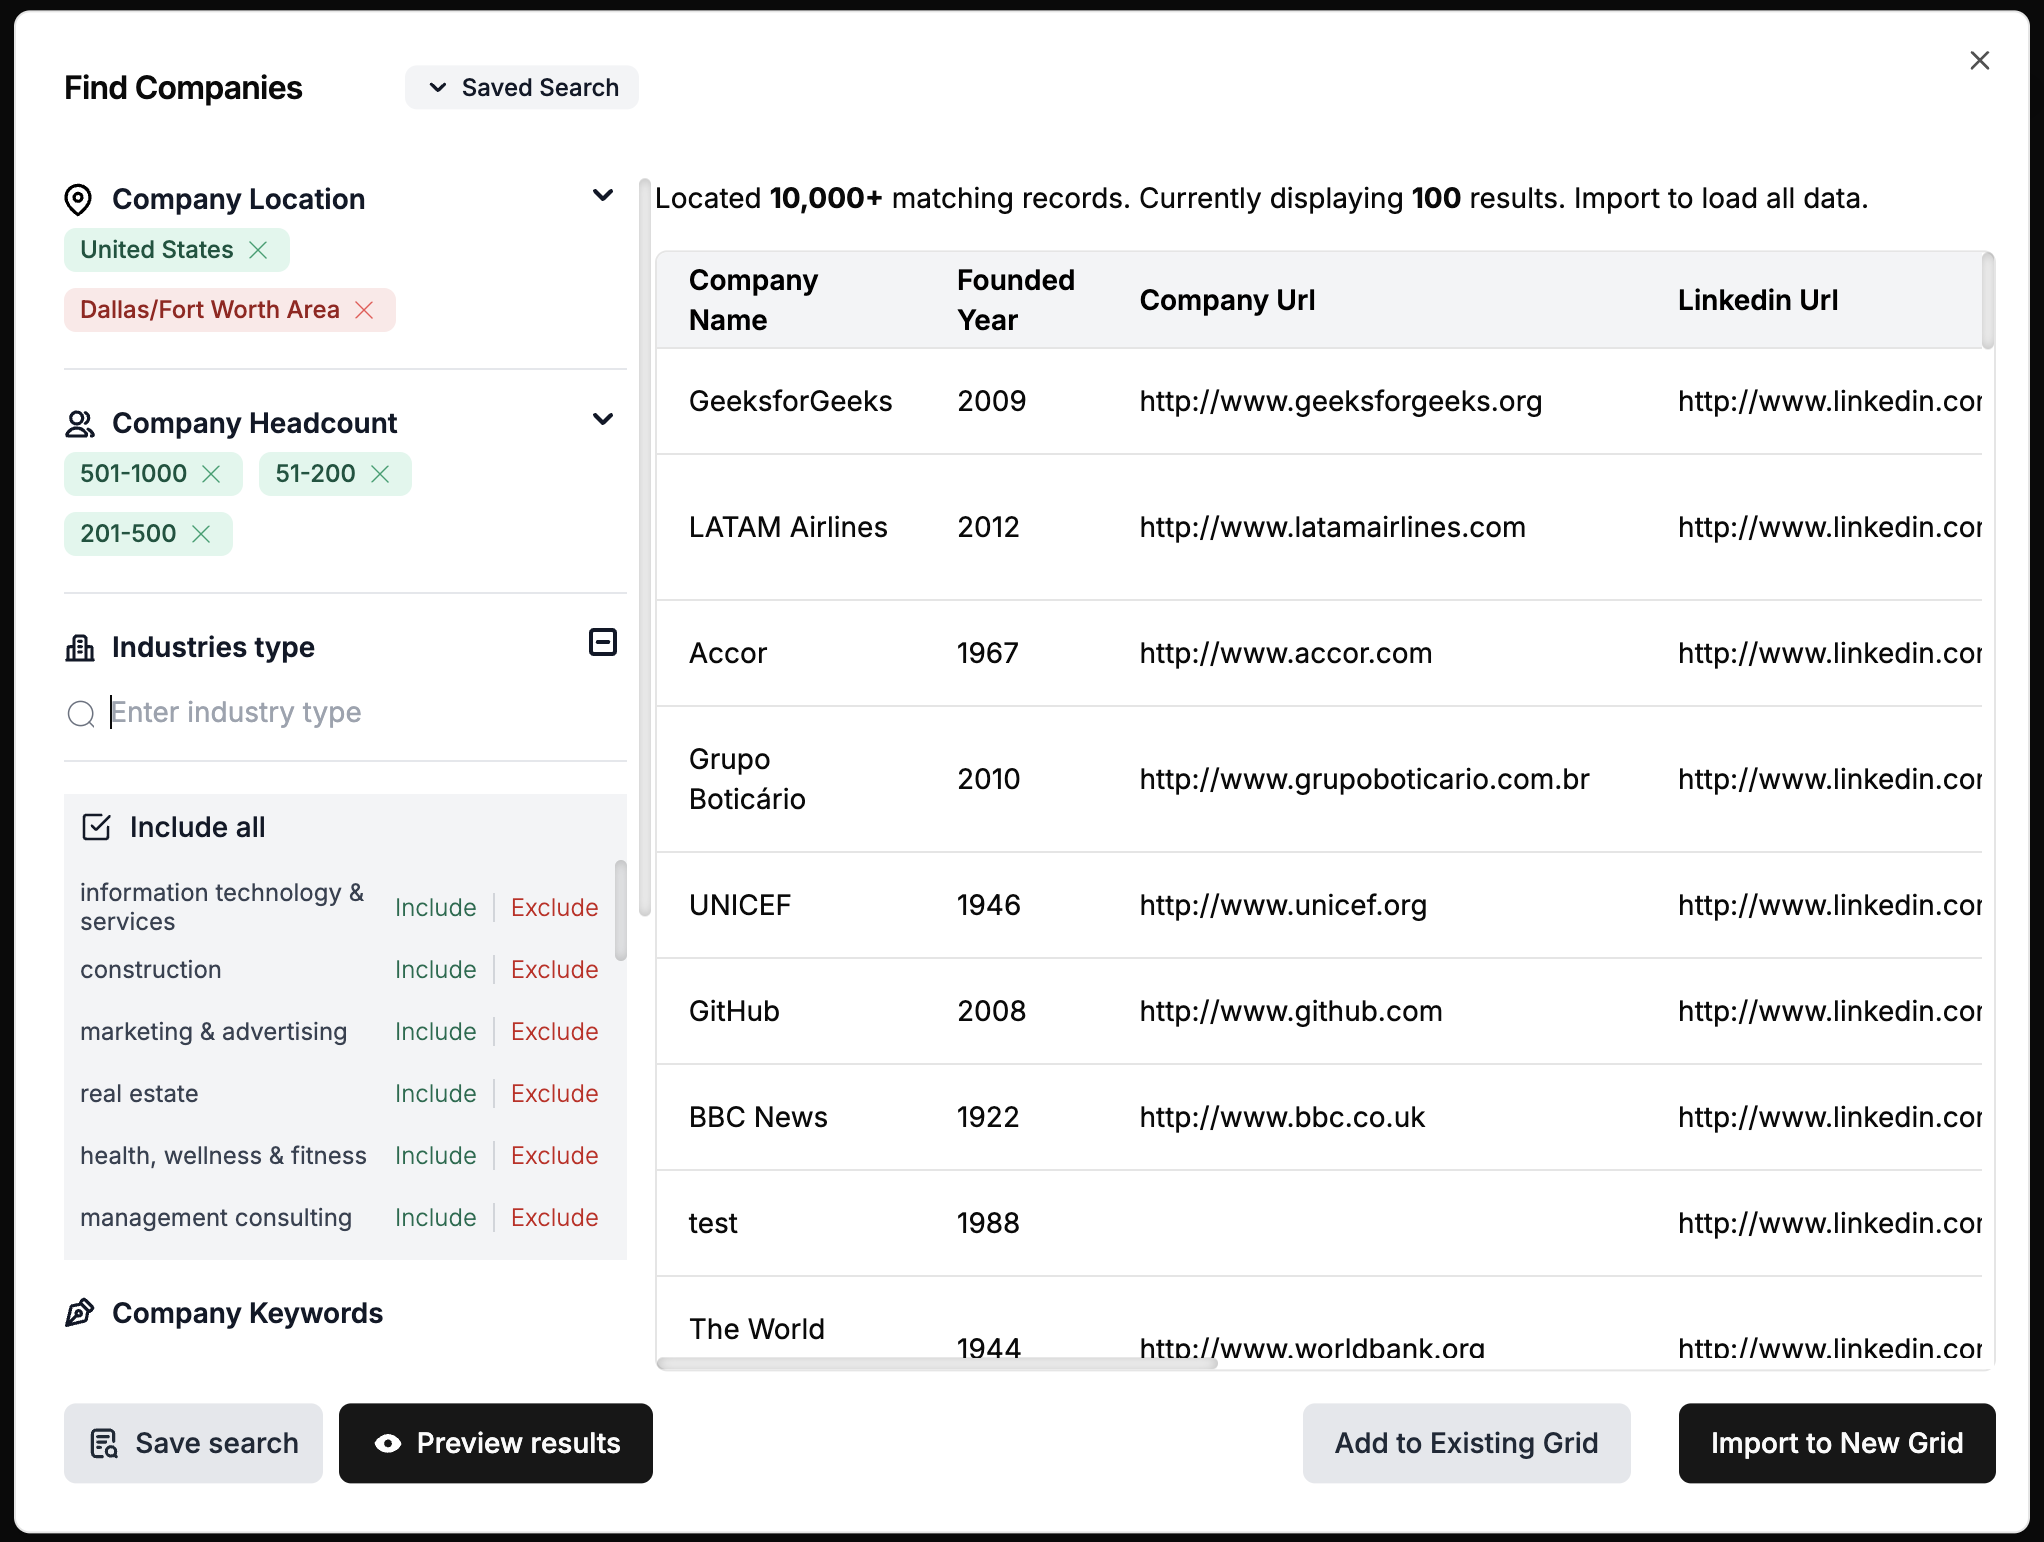
Task: Click Import to New Grid
Action: pyautogui.click(x=1837, y=1443)
